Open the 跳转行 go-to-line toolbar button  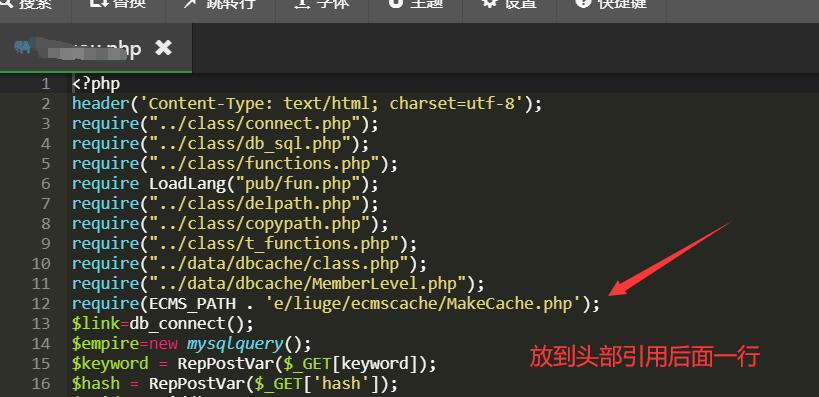pyautogui.click(x=220, y=5)
